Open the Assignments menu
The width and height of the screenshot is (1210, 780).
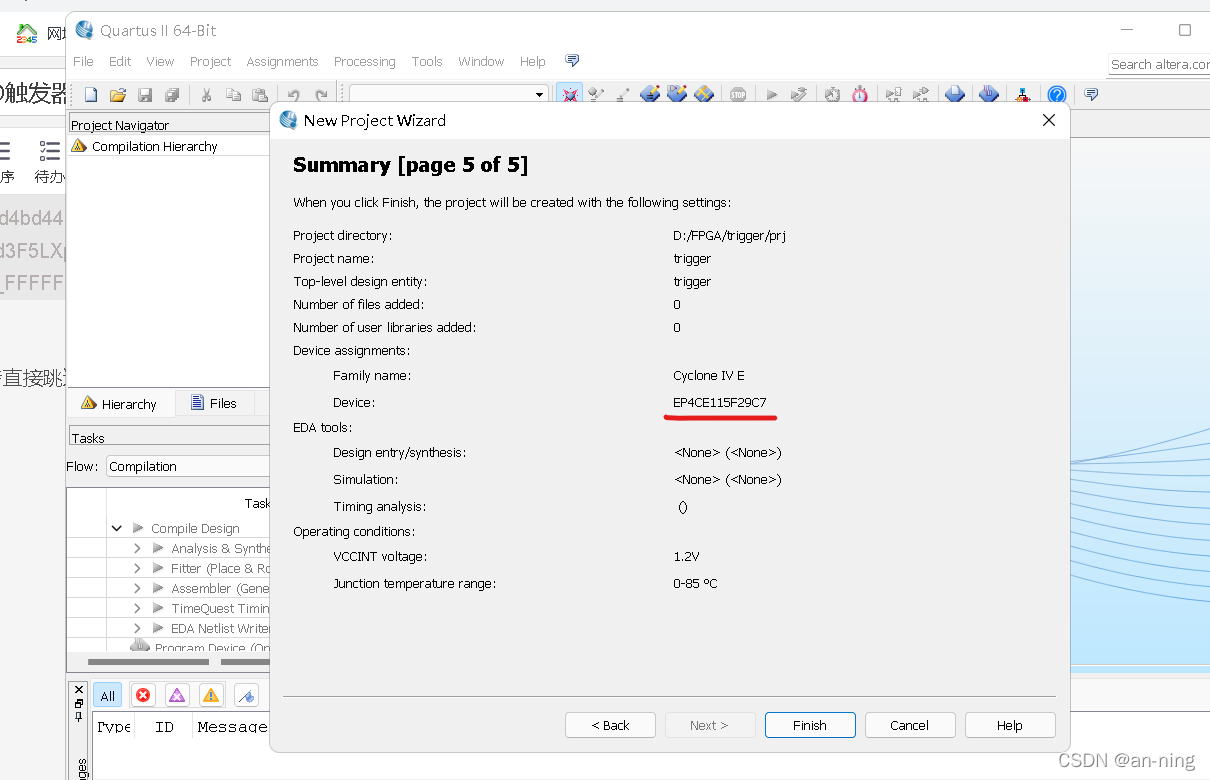click(282, 61)
